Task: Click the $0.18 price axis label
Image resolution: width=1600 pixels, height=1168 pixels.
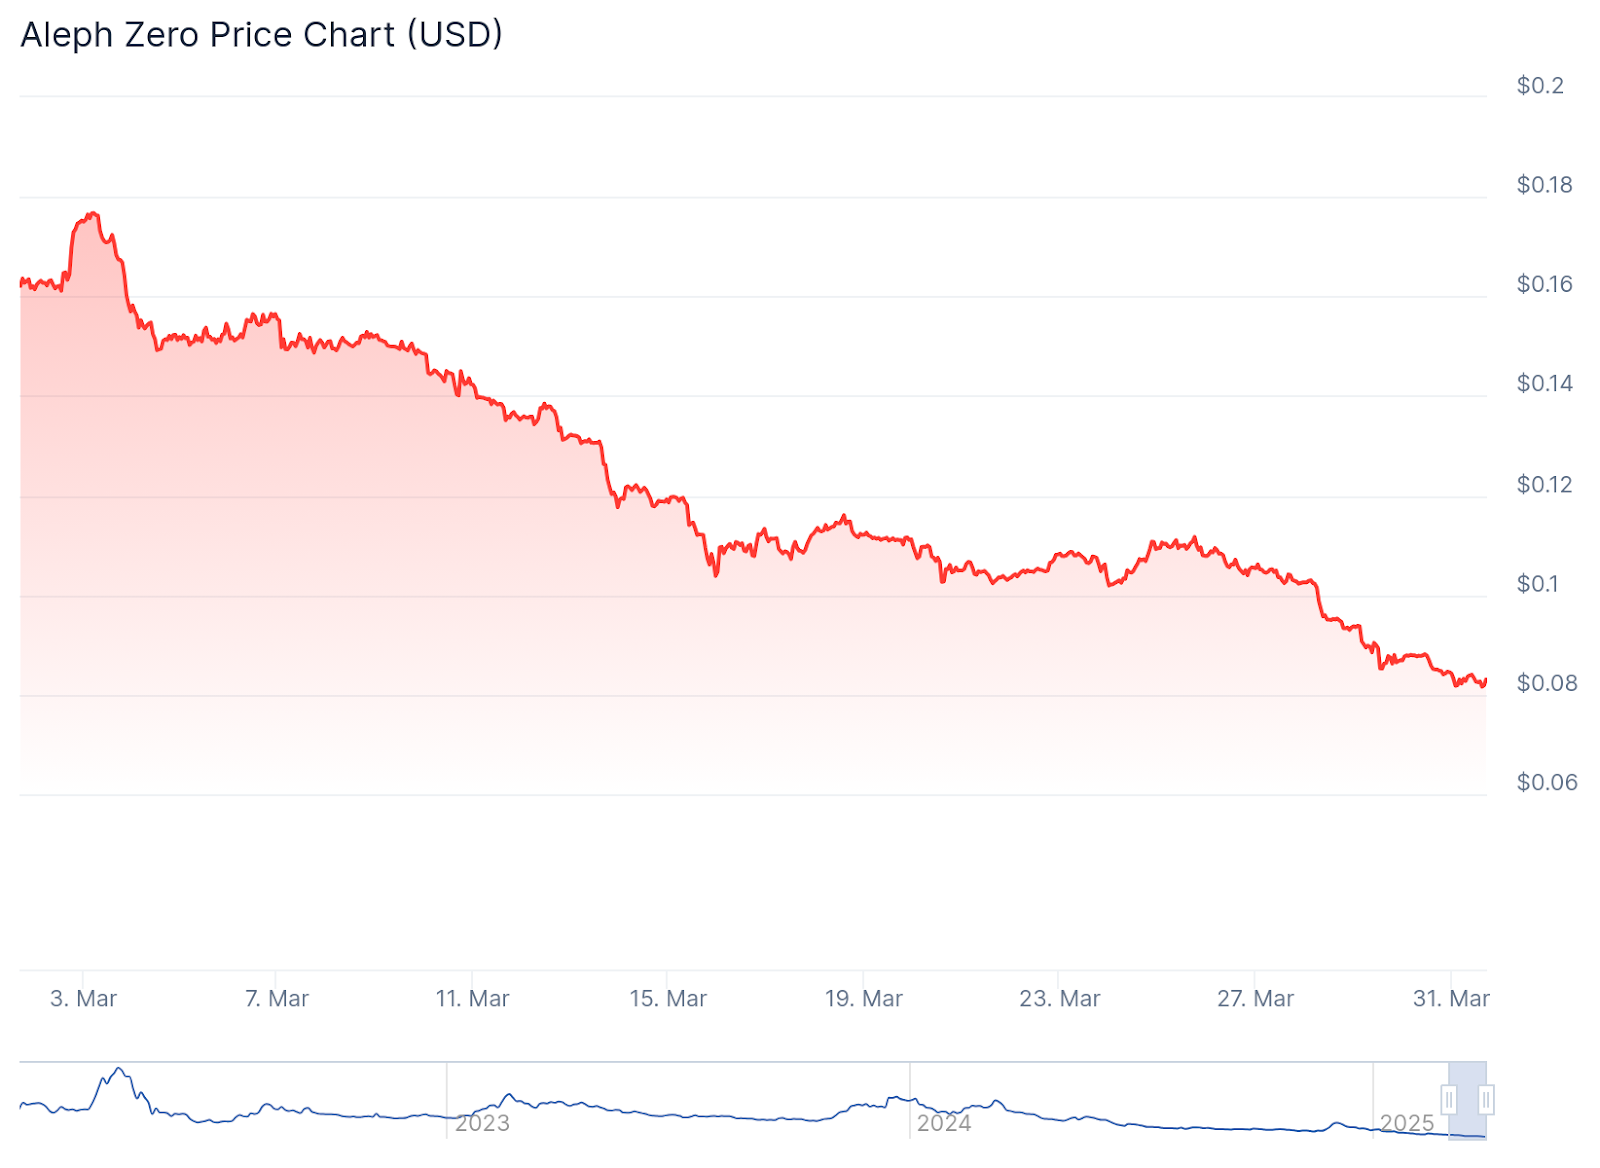Action: point(1544,185)
